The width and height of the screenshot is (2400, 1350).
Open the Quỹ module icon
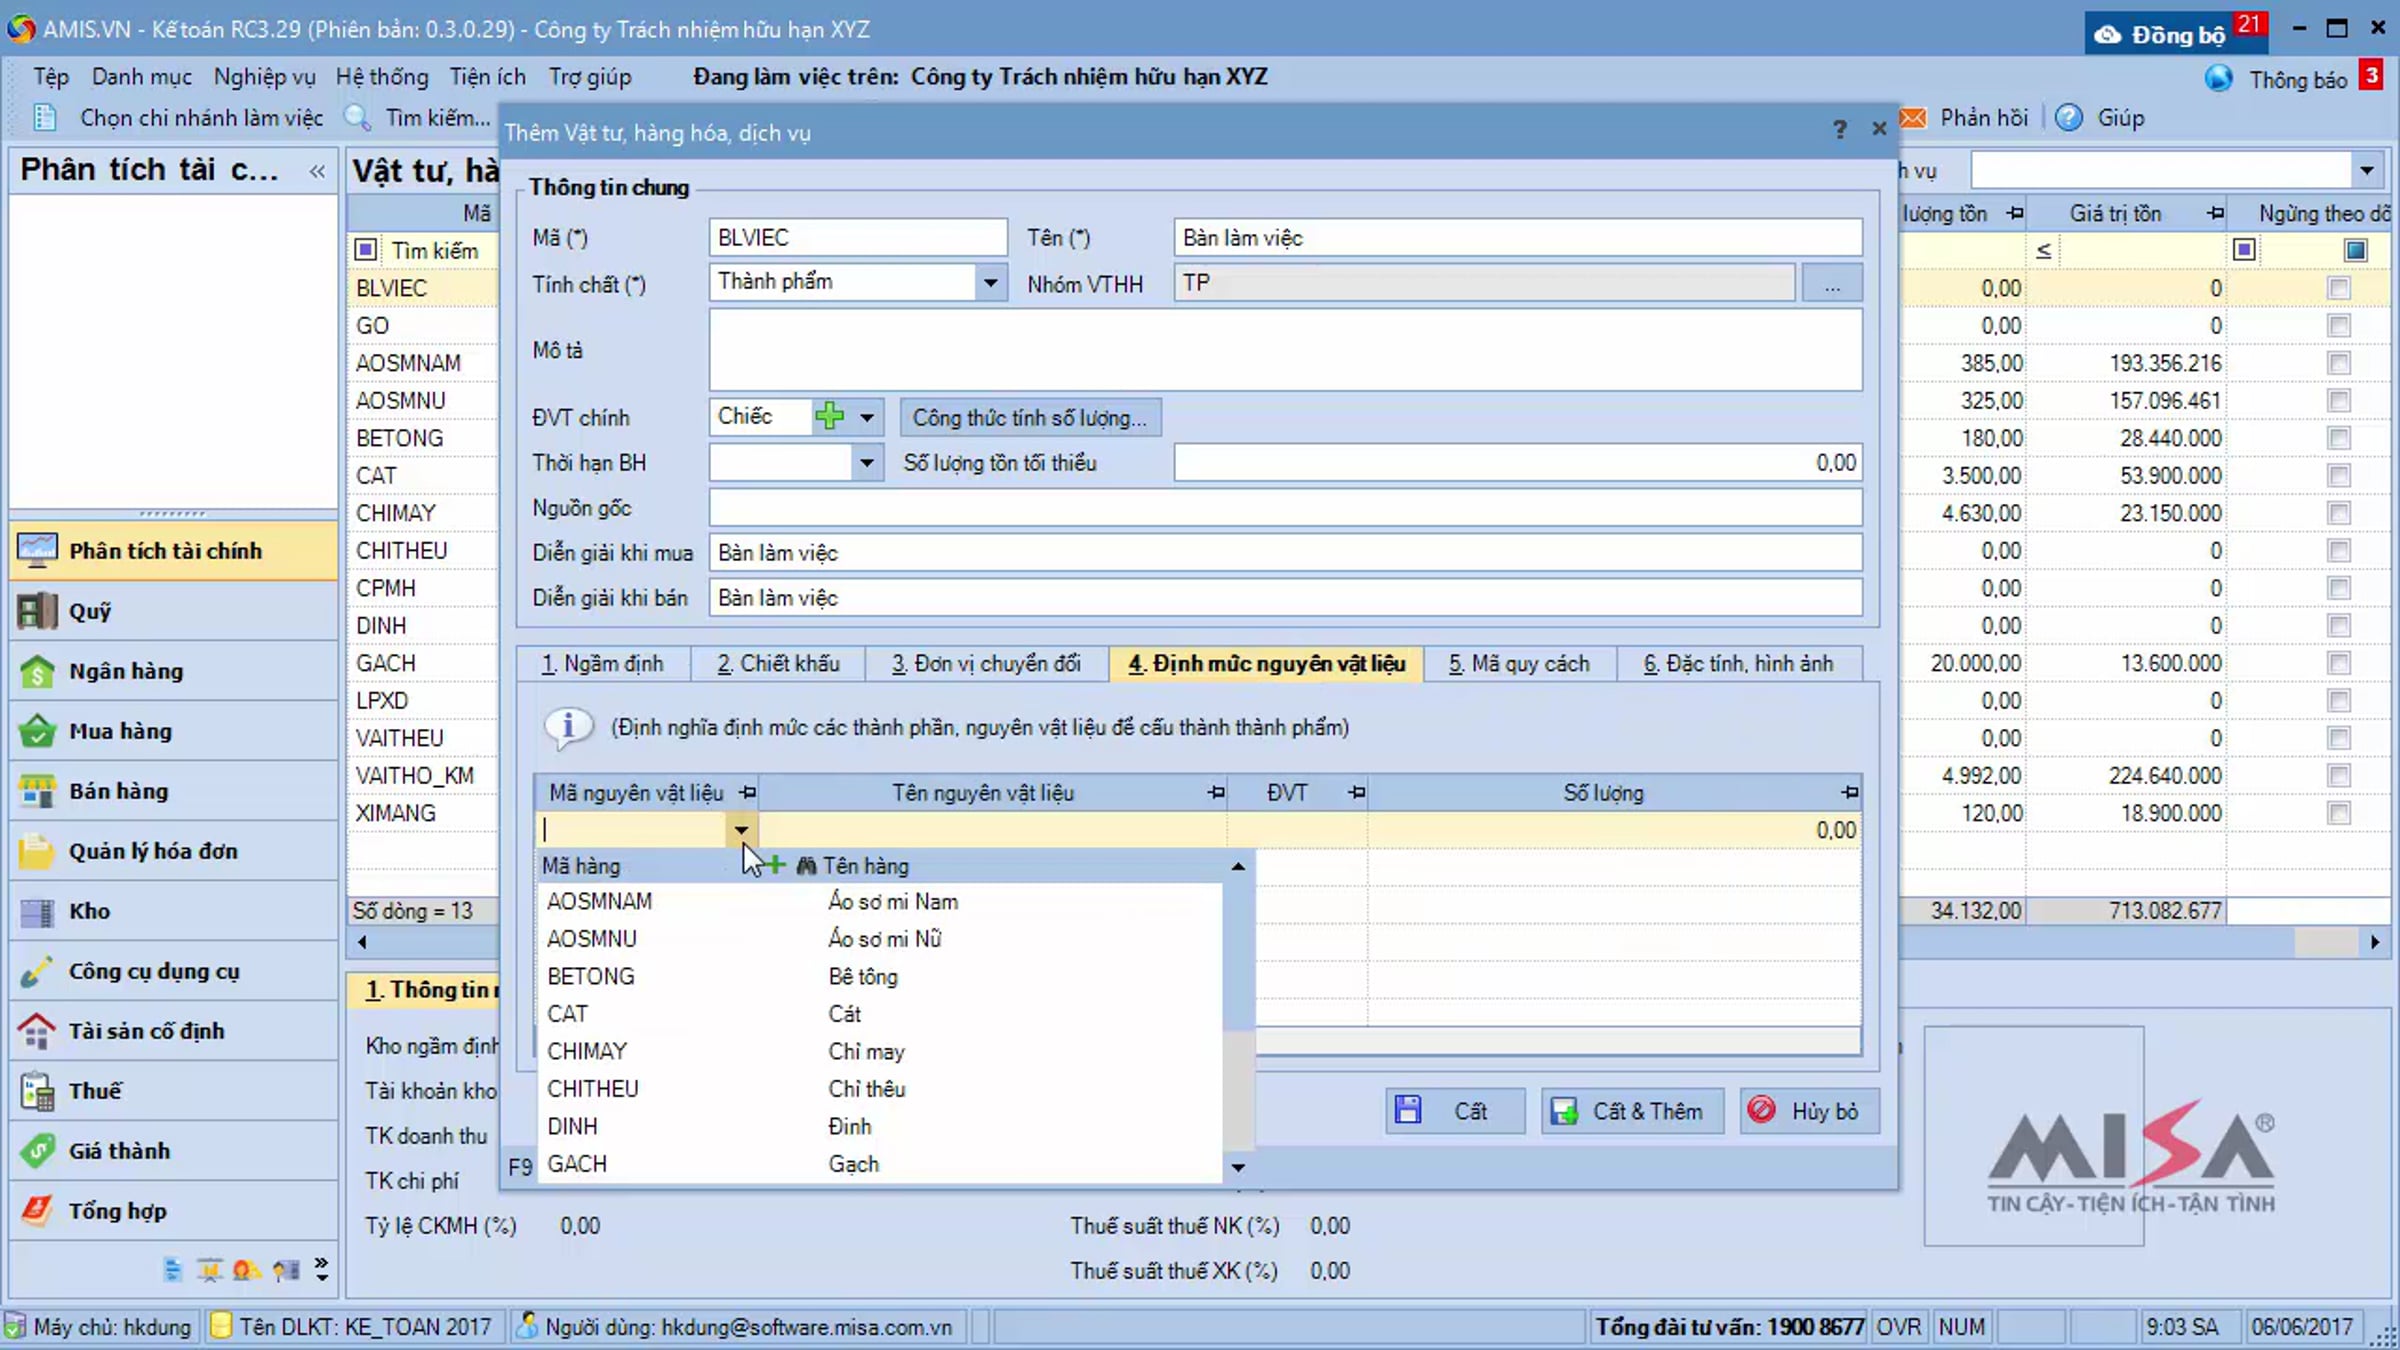(x=37, y=611)
